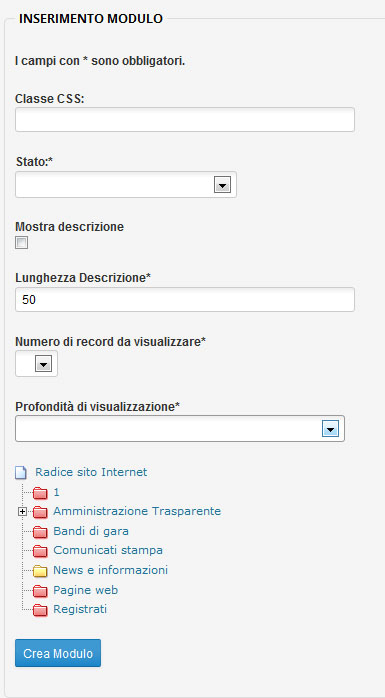385x698 pixels.
Task: Open the Bandi di gara link
Action: click(91, 531)
